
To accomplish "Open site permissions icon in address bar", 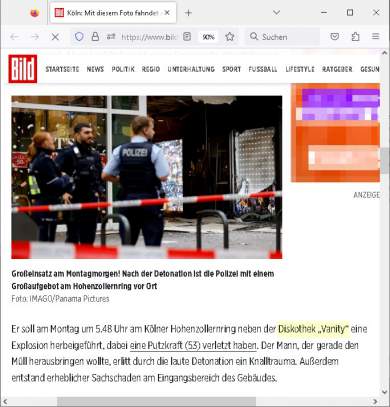I will click(x=111, y=37).
